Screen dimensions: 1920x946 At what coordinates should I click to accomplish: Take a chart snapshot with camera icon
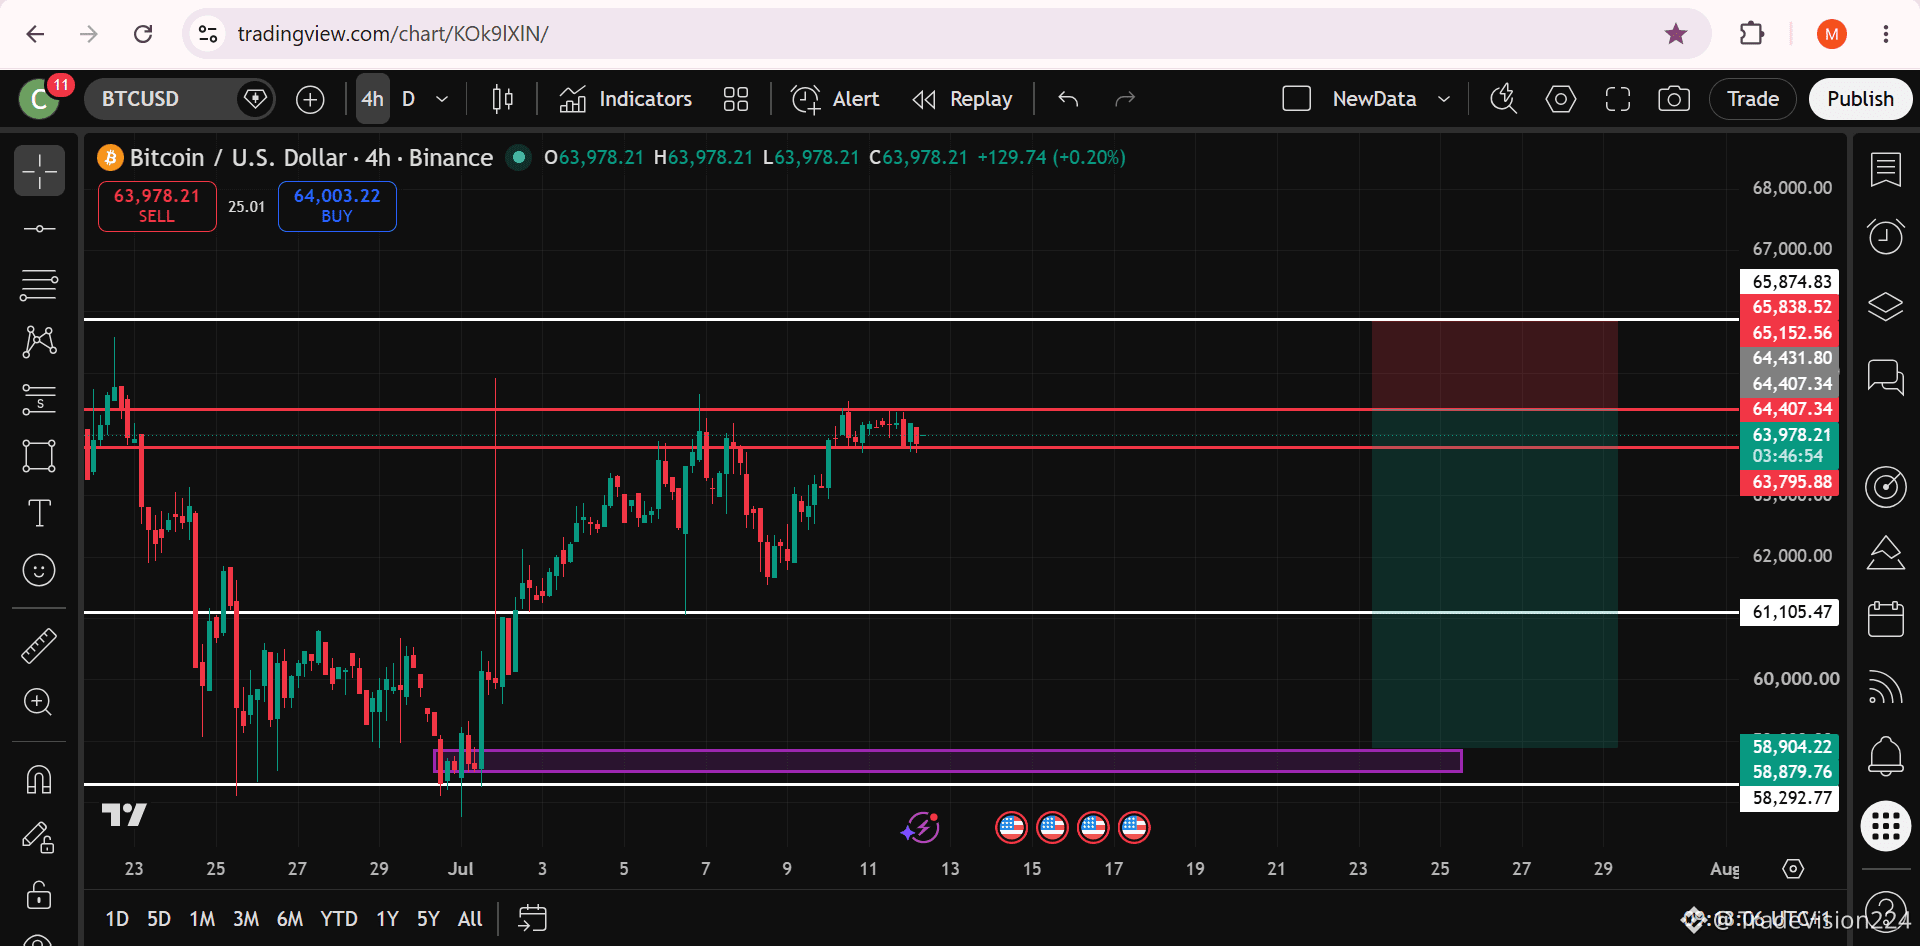1674,99
